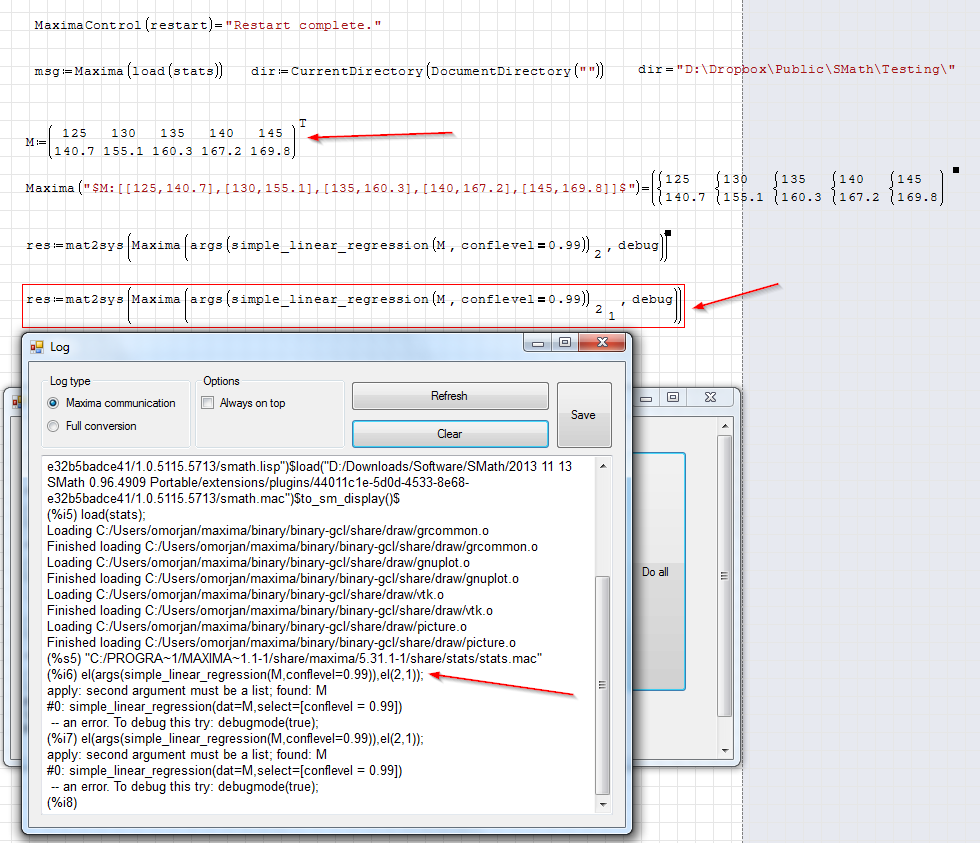Close the background window behind Log

tap(709, 397)
